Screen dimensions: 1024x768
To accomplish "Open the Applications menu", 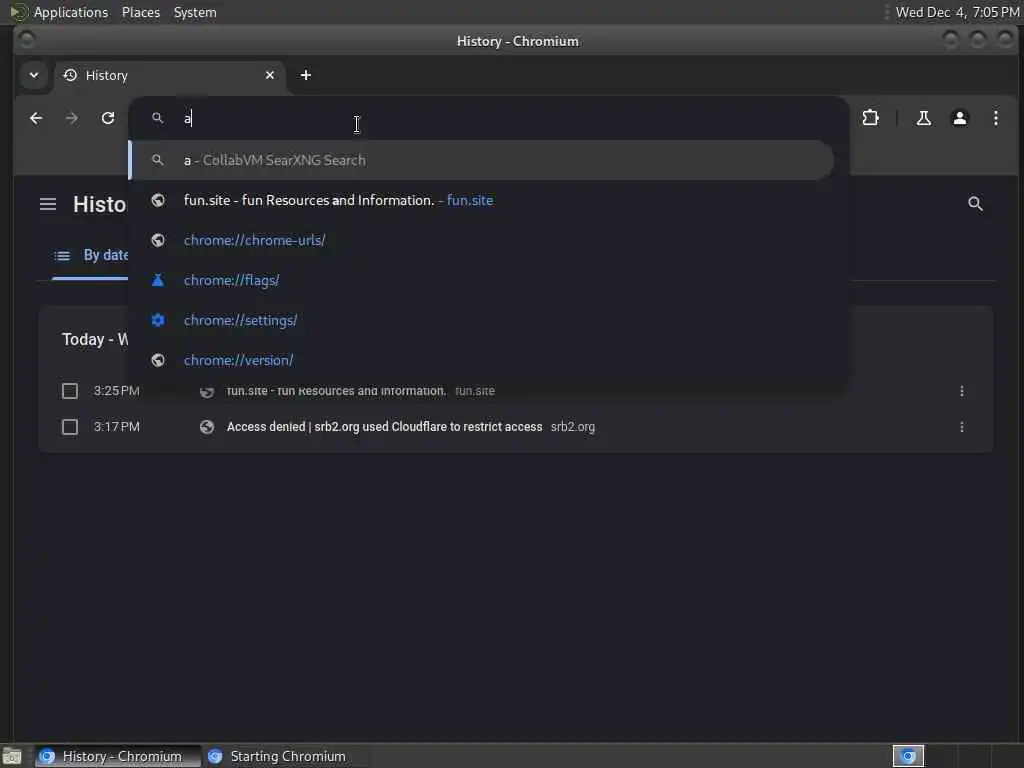I will (x=71, y=12).
